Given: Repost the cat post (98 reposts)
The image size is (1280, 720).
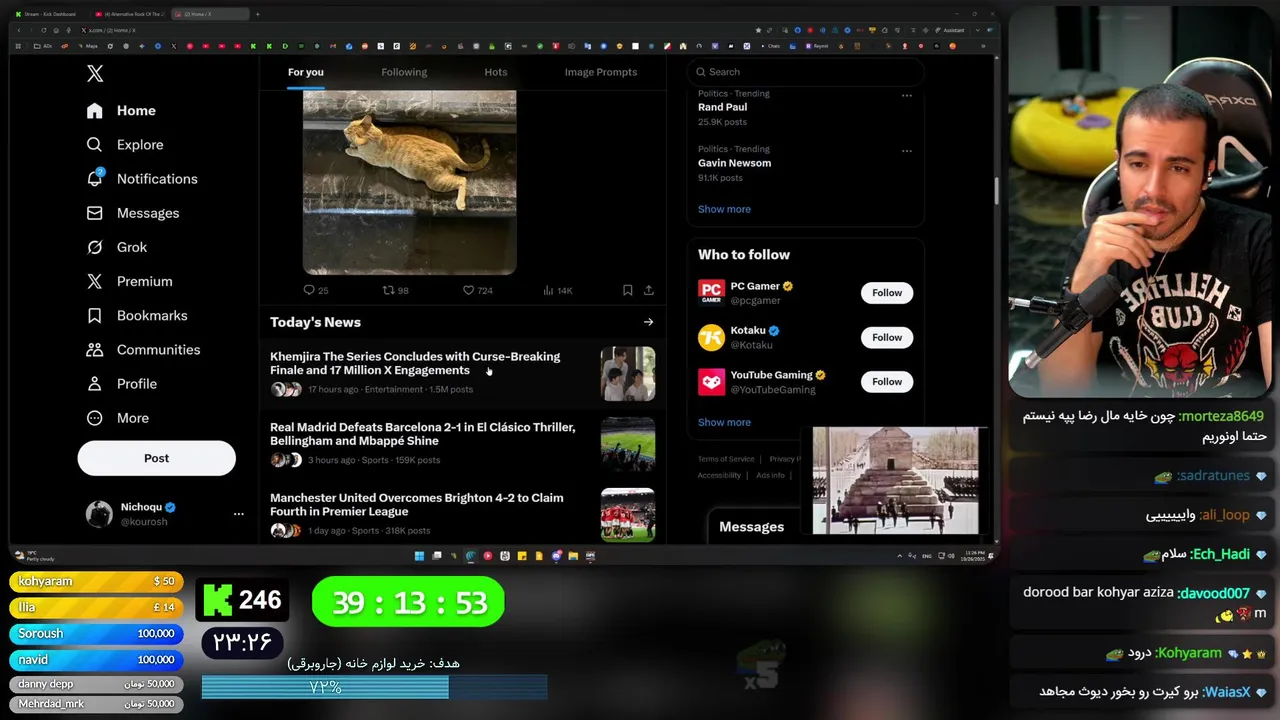Looking at the screenshot, I should click(396, 290).
